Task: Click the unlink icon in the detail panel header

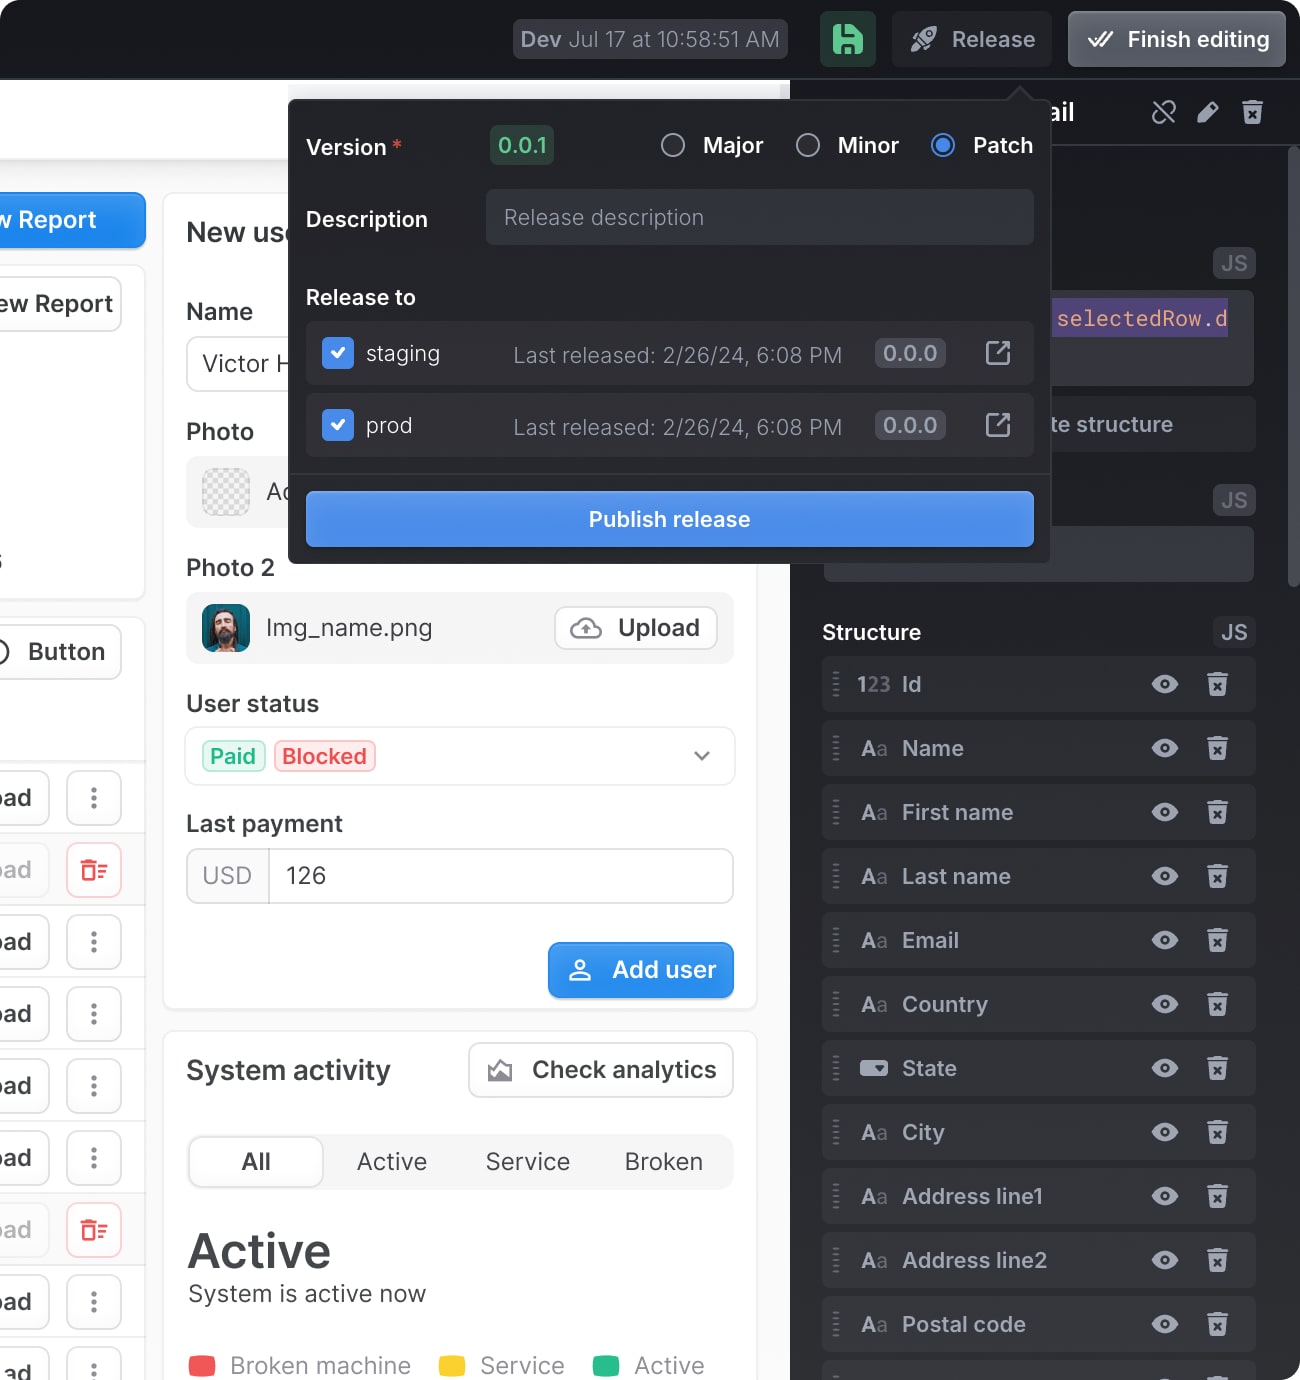Action: click(1163, 113)
